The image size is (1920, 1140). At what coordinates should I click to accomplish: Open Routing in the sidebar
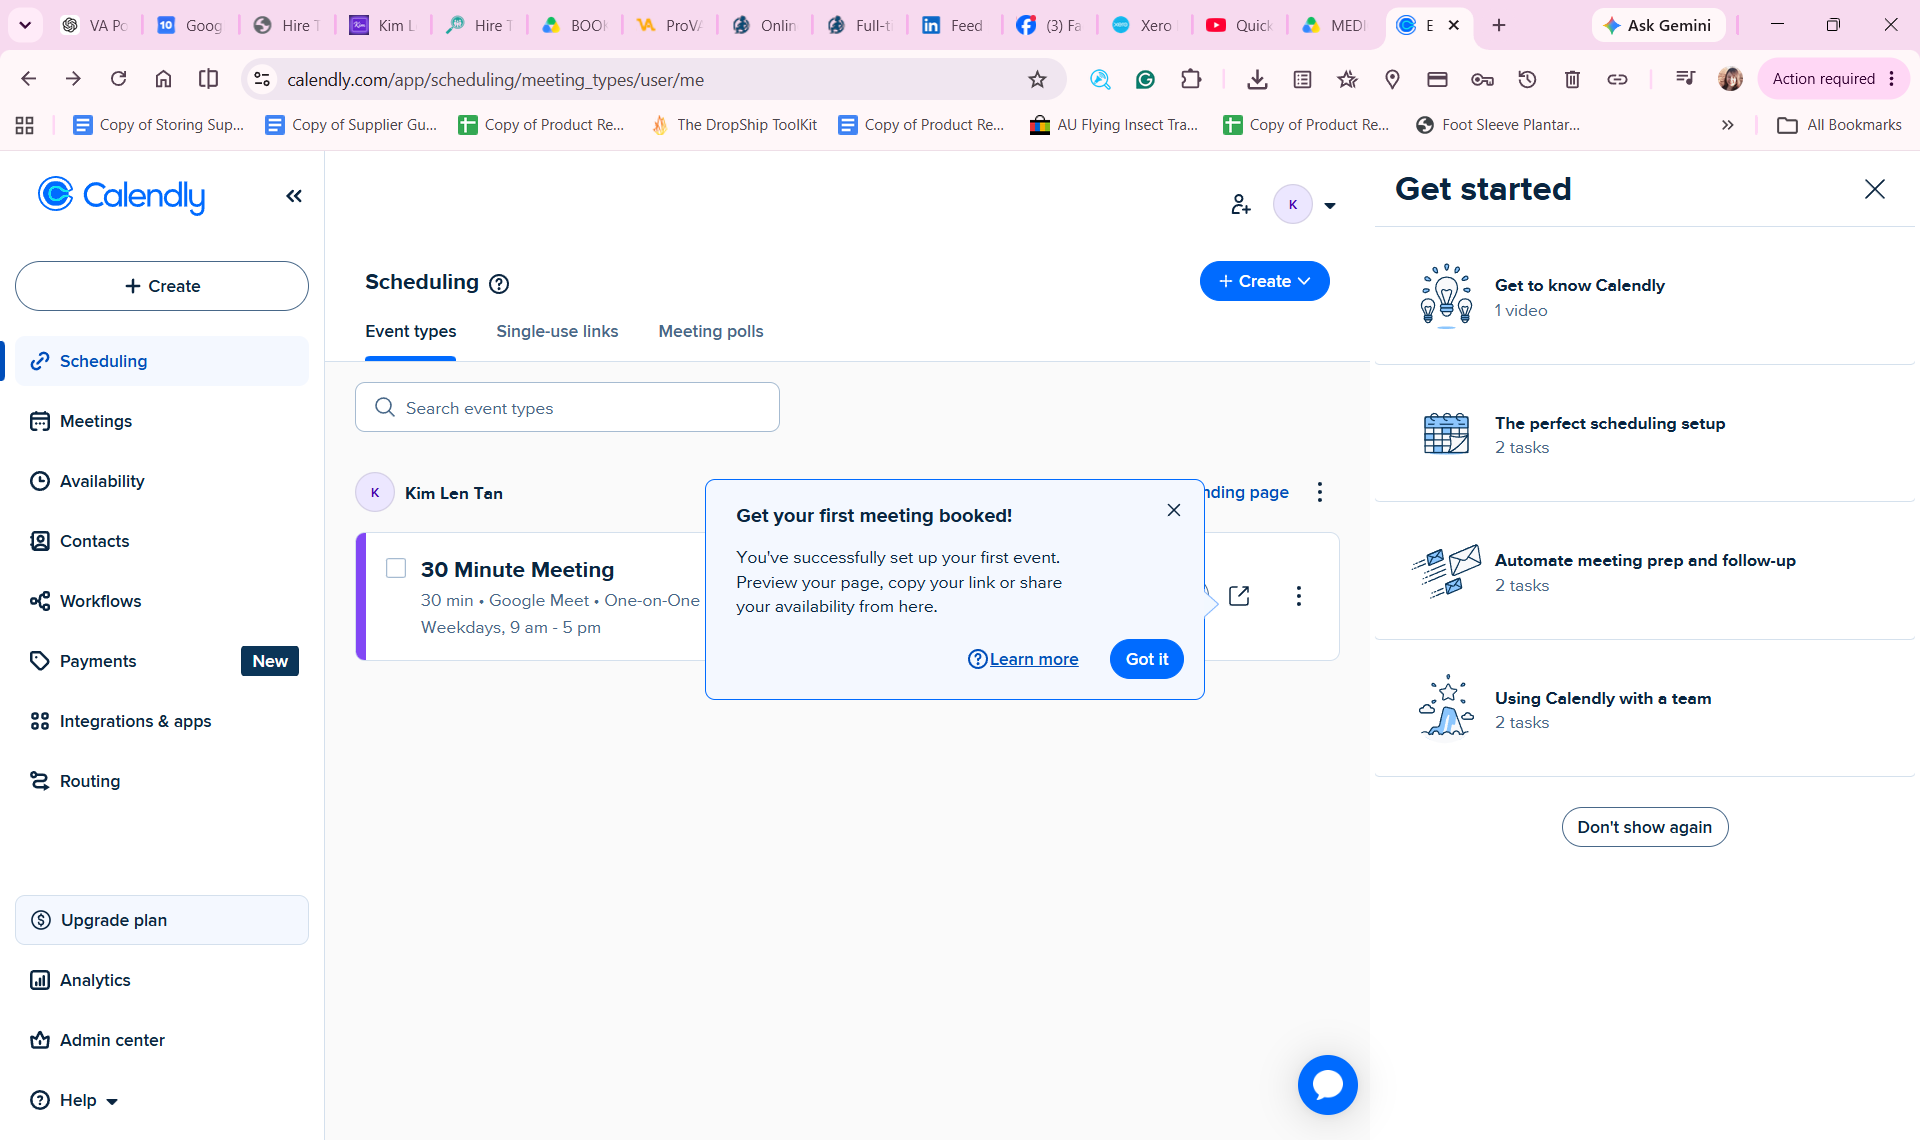coord(162,781)
